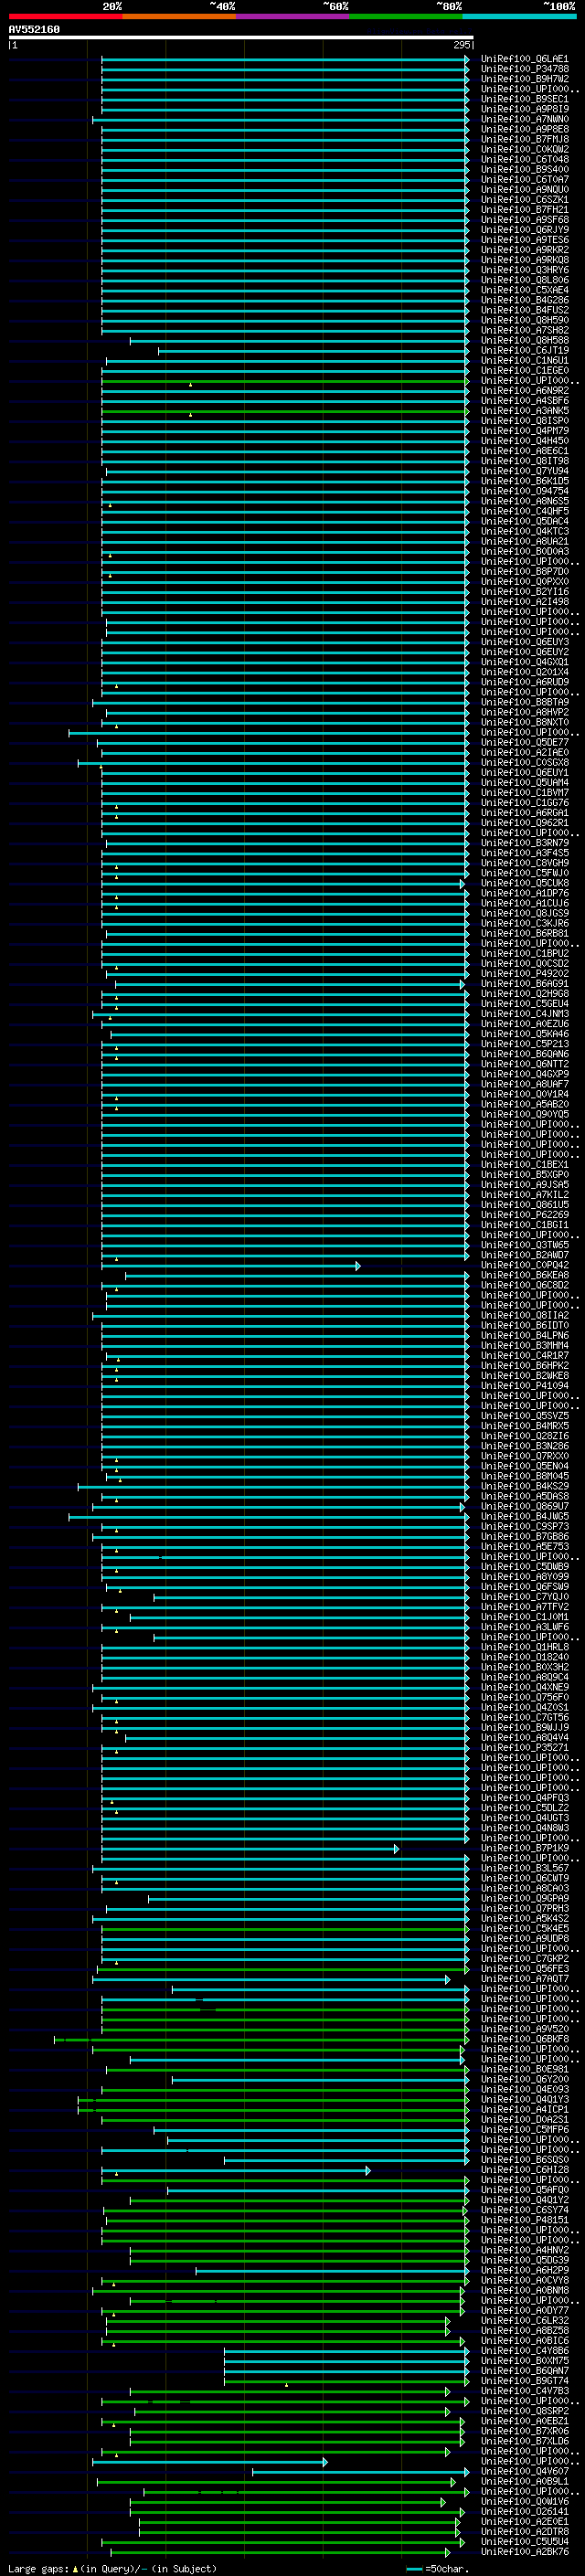Open hit UniRef100_A7NWN0
This screenshot has height=2576, width=585.
524,119
